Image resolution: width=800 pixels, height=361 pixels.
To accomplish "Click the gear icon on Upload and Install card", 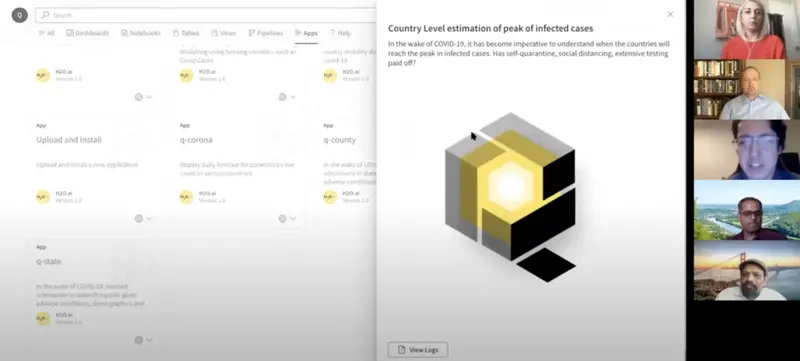I will (x=139, y=218).
